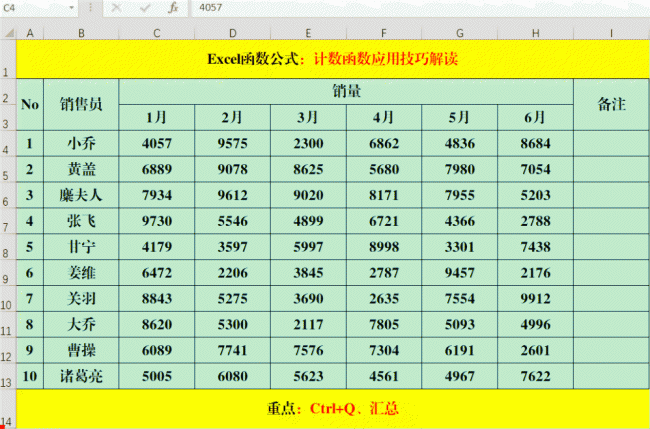Image resolution: width=650 pixels, height=429 pixels.
Task: Click the Select All corner triangle
Action: click(x=9, y=33)
